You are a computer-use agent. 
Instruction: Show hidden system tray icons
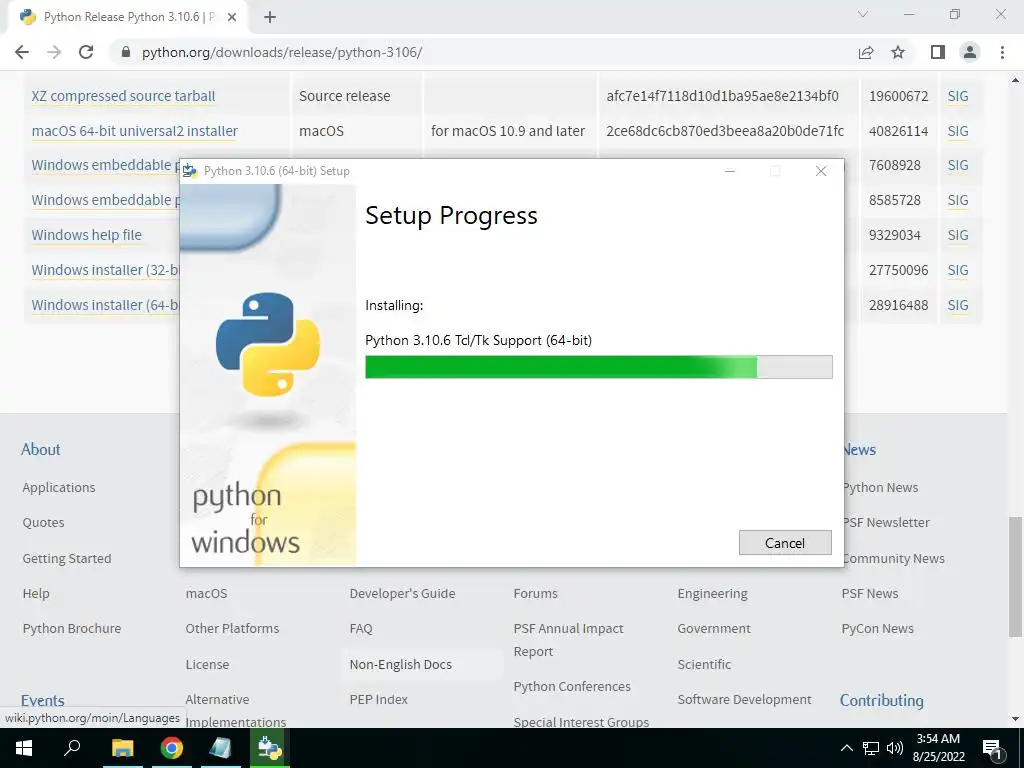point(846,748)
